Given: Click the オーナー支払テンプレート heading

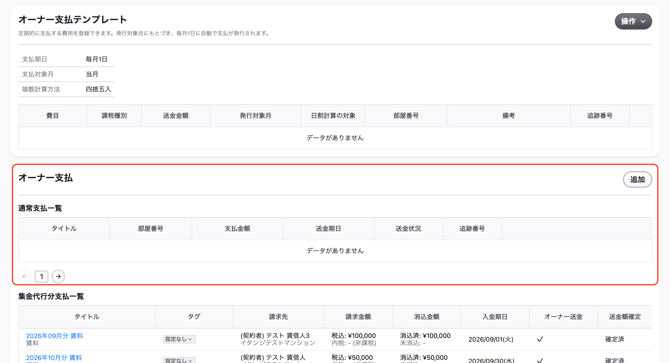Looking at the screenshot, I should coord(73,20).
